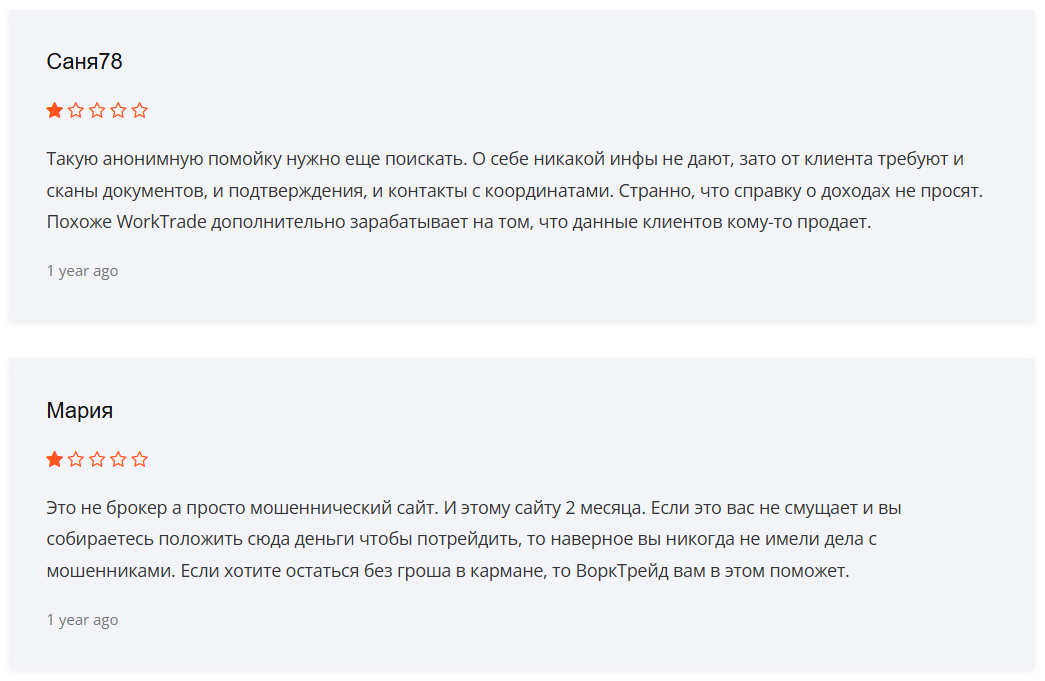Click the second star in Саня78's rating
1045x681 pixels.
(76, 110)
